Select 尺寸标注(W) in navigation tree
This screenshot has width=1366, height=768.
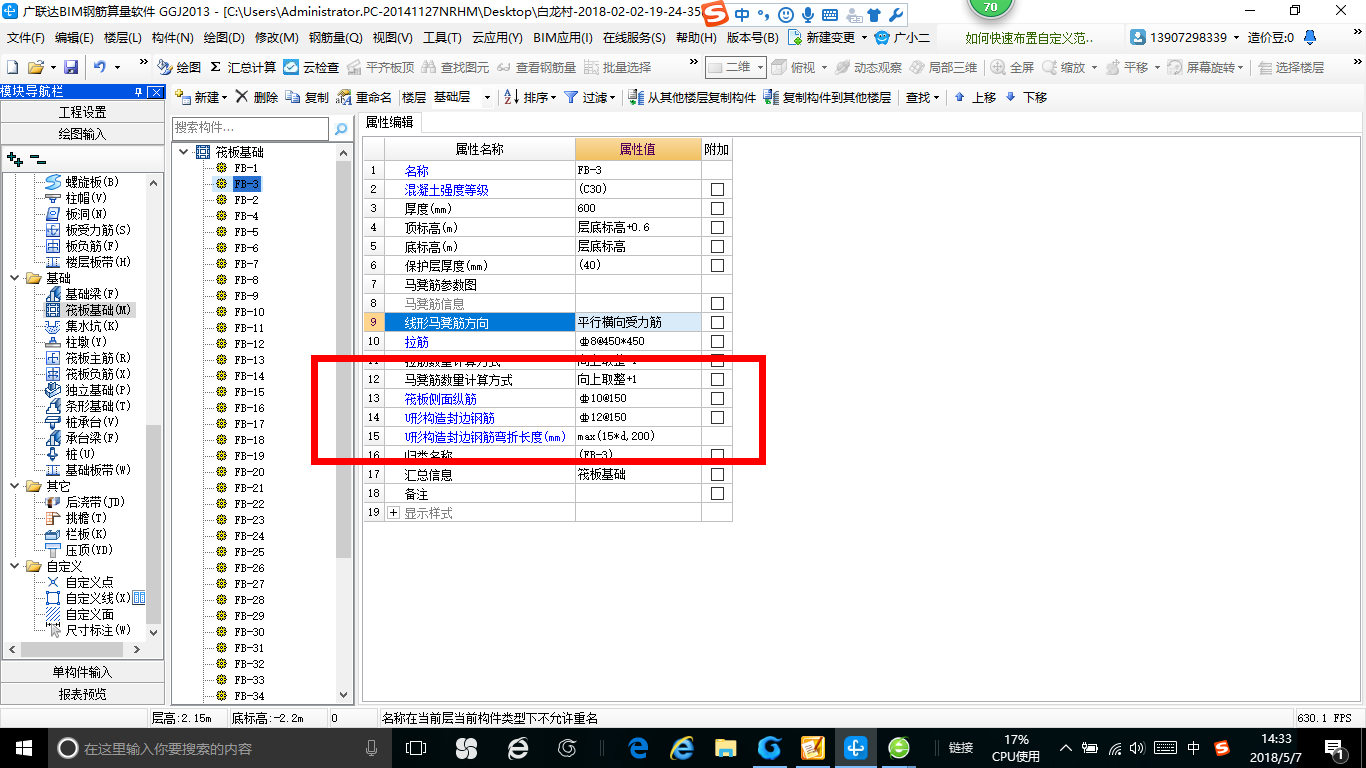pos(98,630)
